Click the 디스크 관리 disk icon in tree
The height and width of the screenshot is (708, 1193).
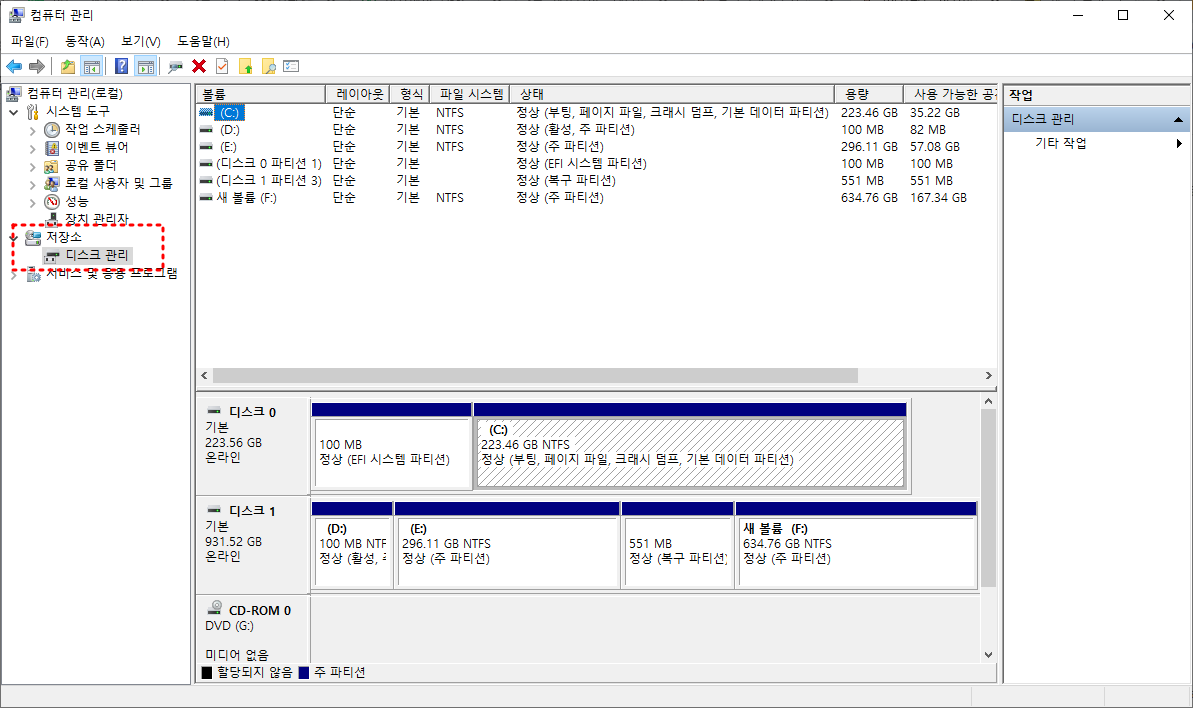(52, 256)
